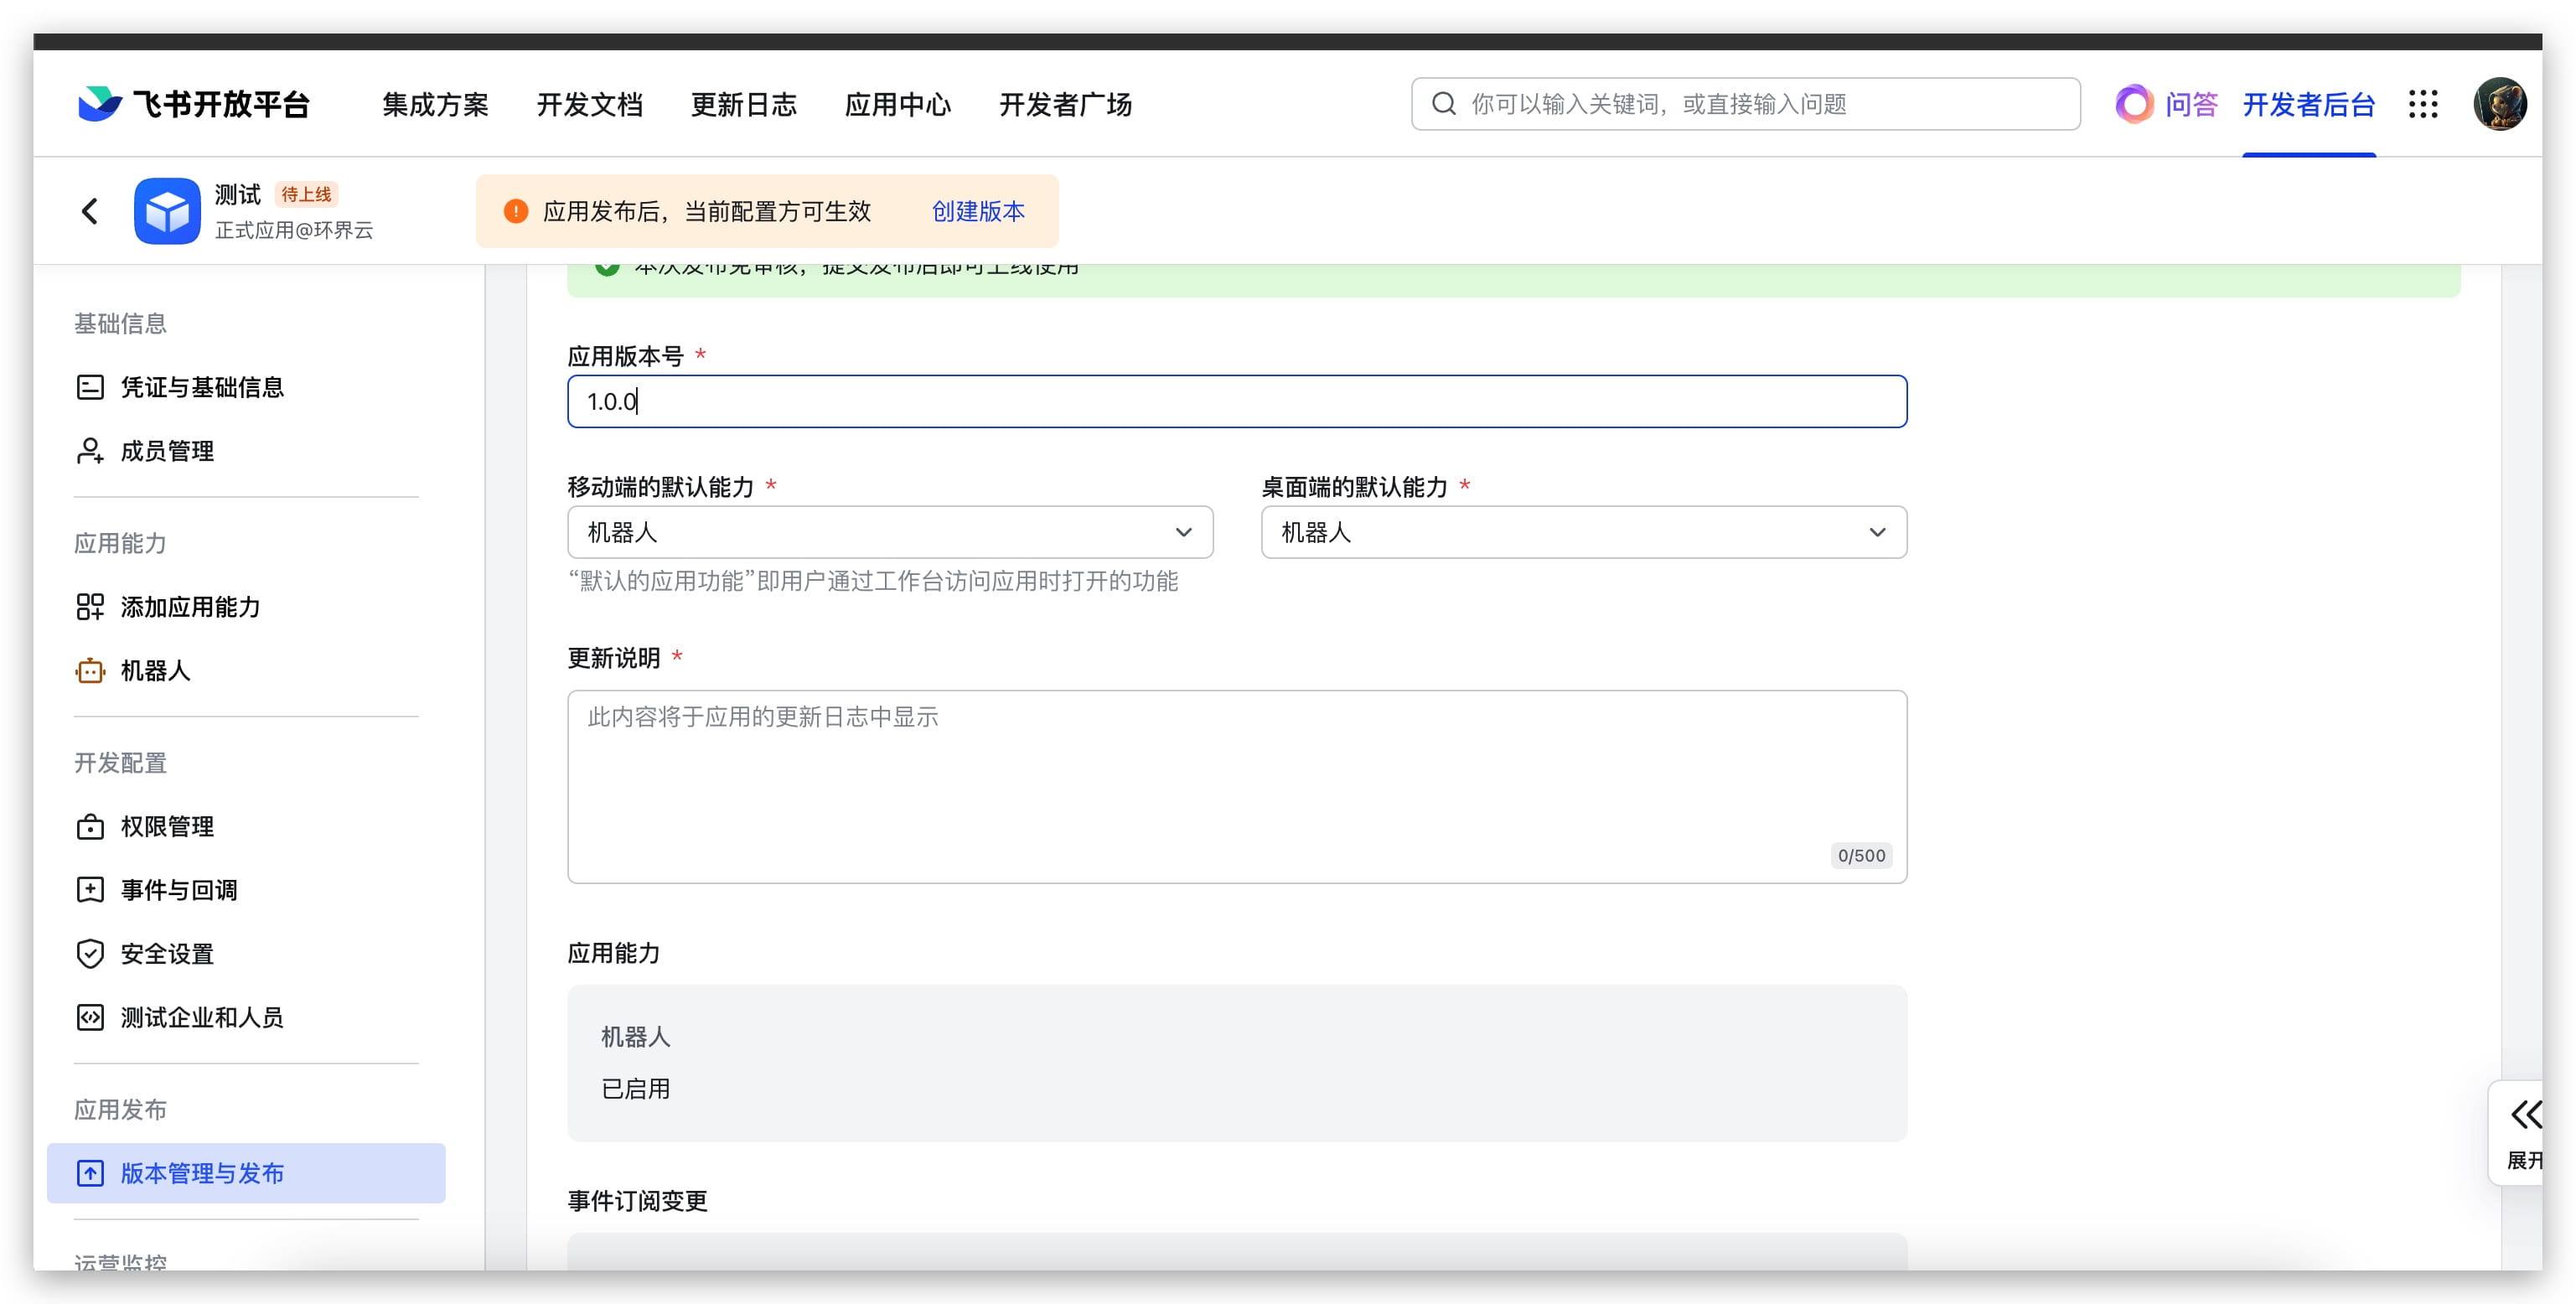The image size is (2576, 1304).
Task: Click the back arrow beside the app name
Action: 90,211
